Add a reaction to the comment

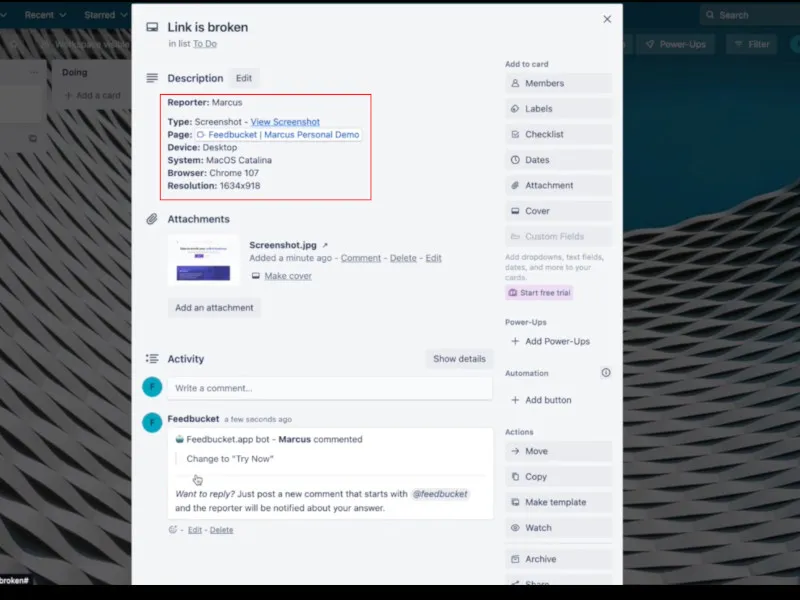coord(174,530)
